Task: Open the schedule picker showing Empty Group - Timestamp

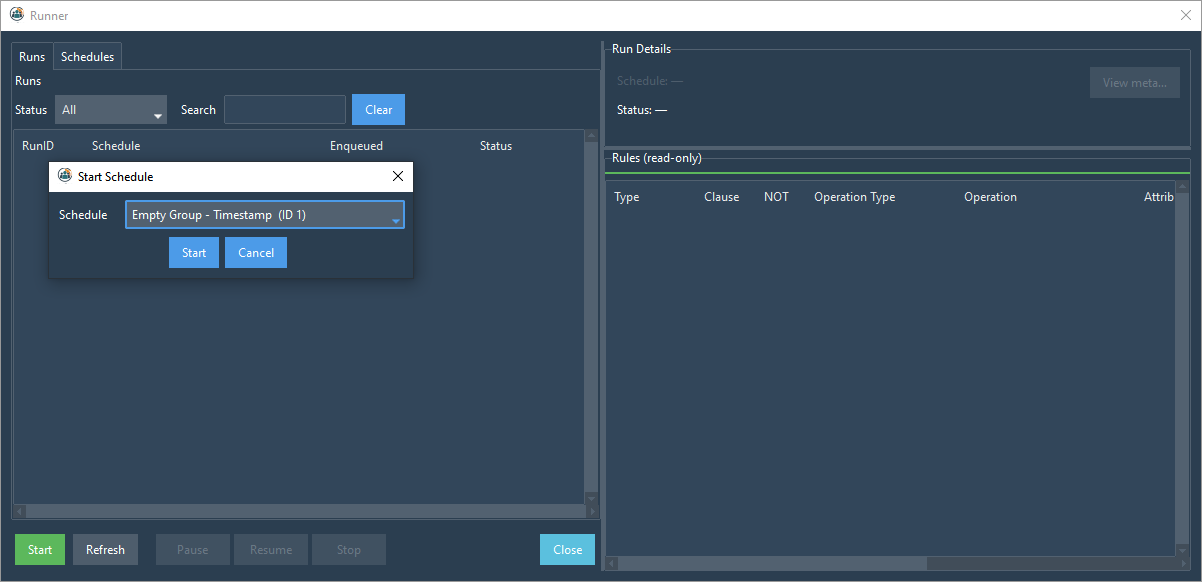Action: coord(265,214)
